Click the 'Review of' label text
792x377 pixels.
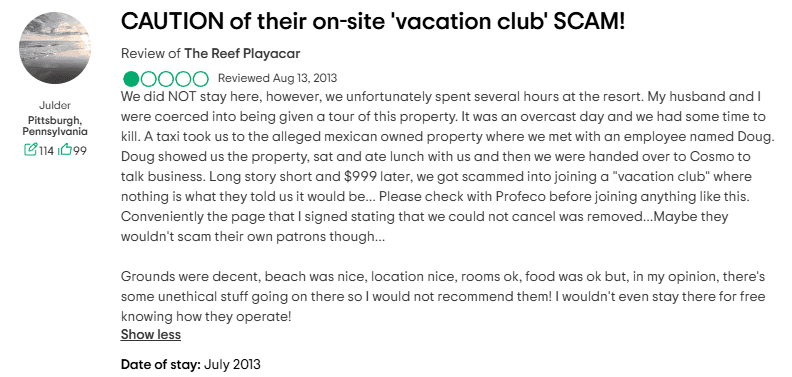coord(151,54)
